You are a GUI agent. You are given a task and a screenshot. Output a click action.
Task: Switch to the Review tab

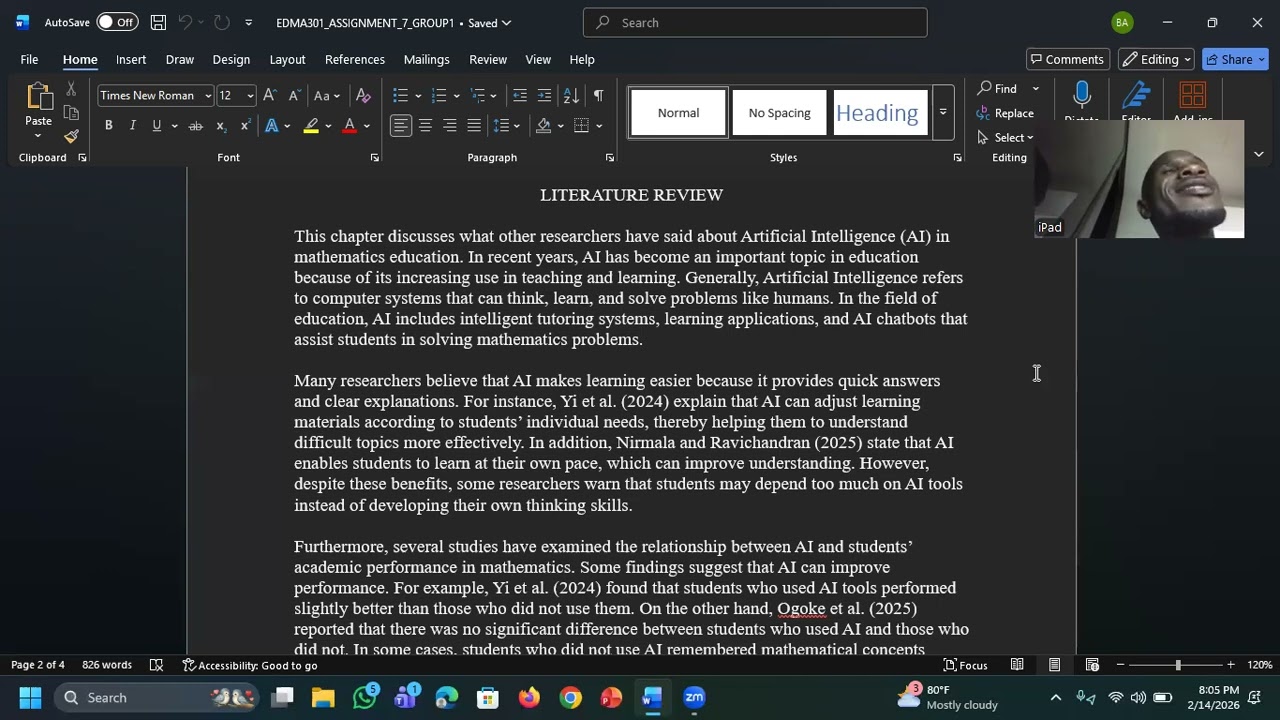[488, 59]
